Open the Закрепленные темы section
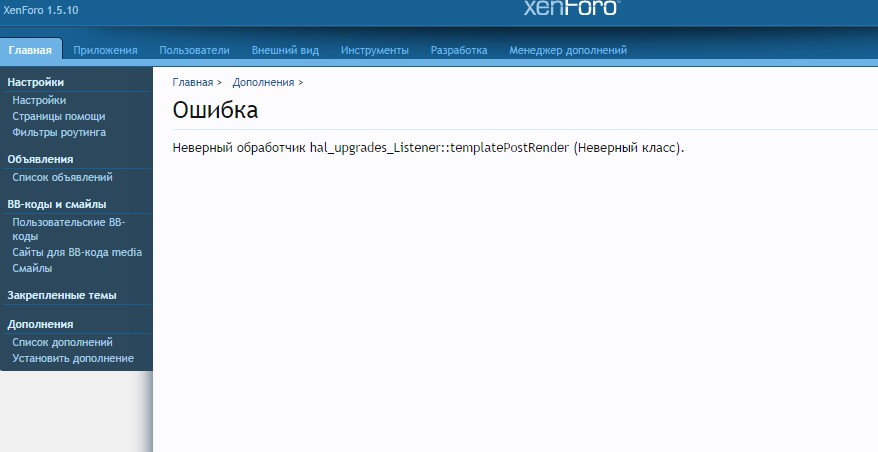Image resolution: width=878 pixels, height=452 pixels. tap(62, 295)
